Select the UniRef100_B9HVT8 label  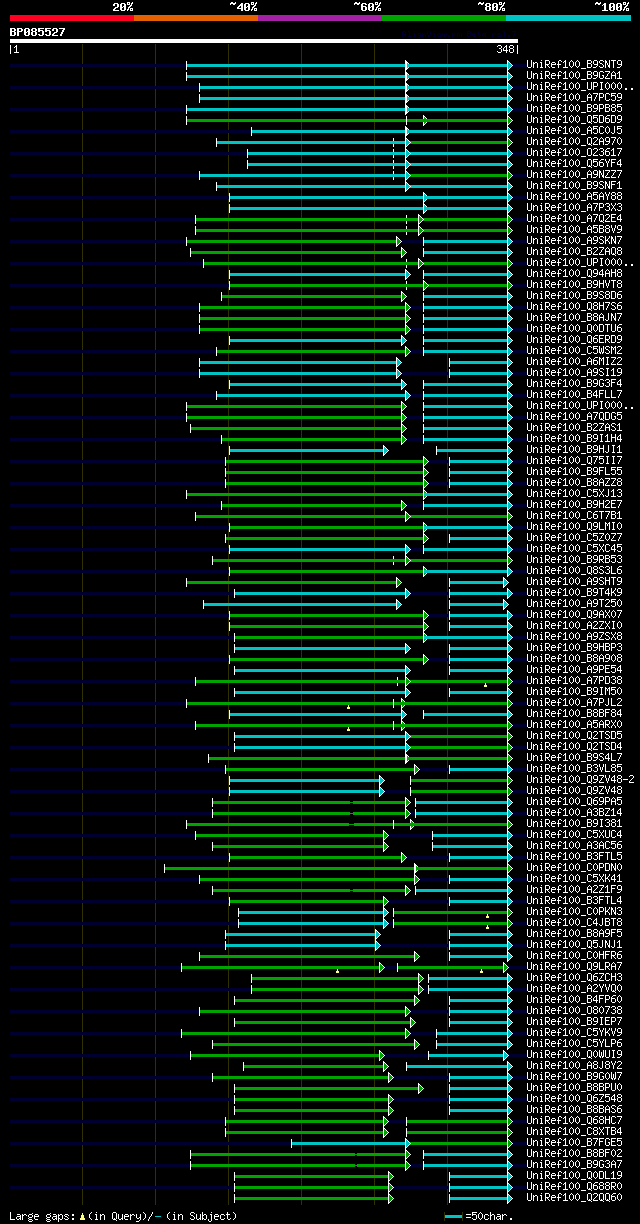coord(574,284)
